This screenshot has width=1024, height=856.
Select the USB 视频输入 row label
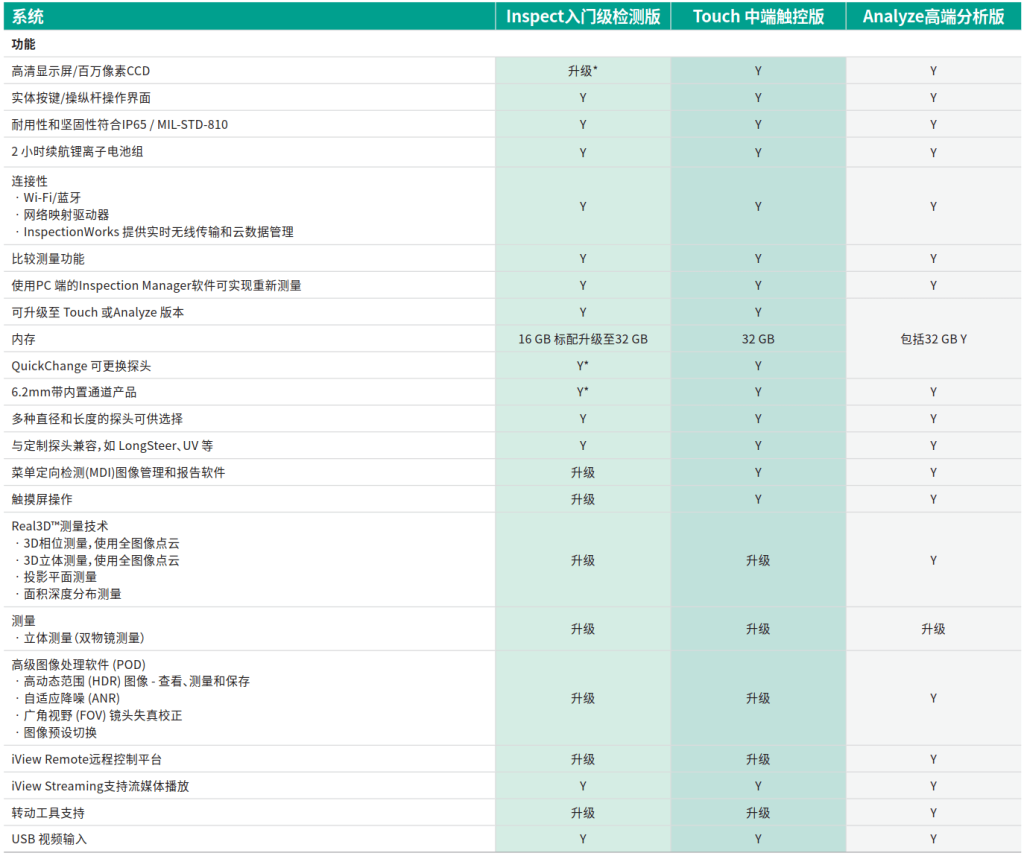click(x=49, y=839)
